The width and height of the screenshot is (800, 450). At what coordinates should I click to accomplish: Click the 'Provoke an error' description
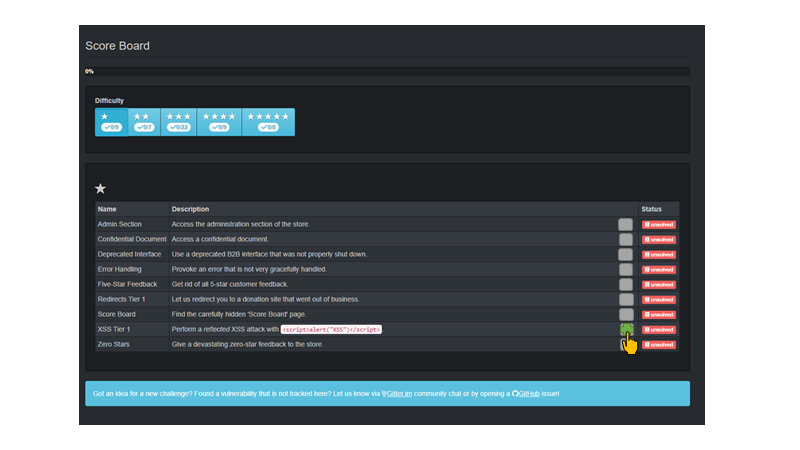coord(249,269)
